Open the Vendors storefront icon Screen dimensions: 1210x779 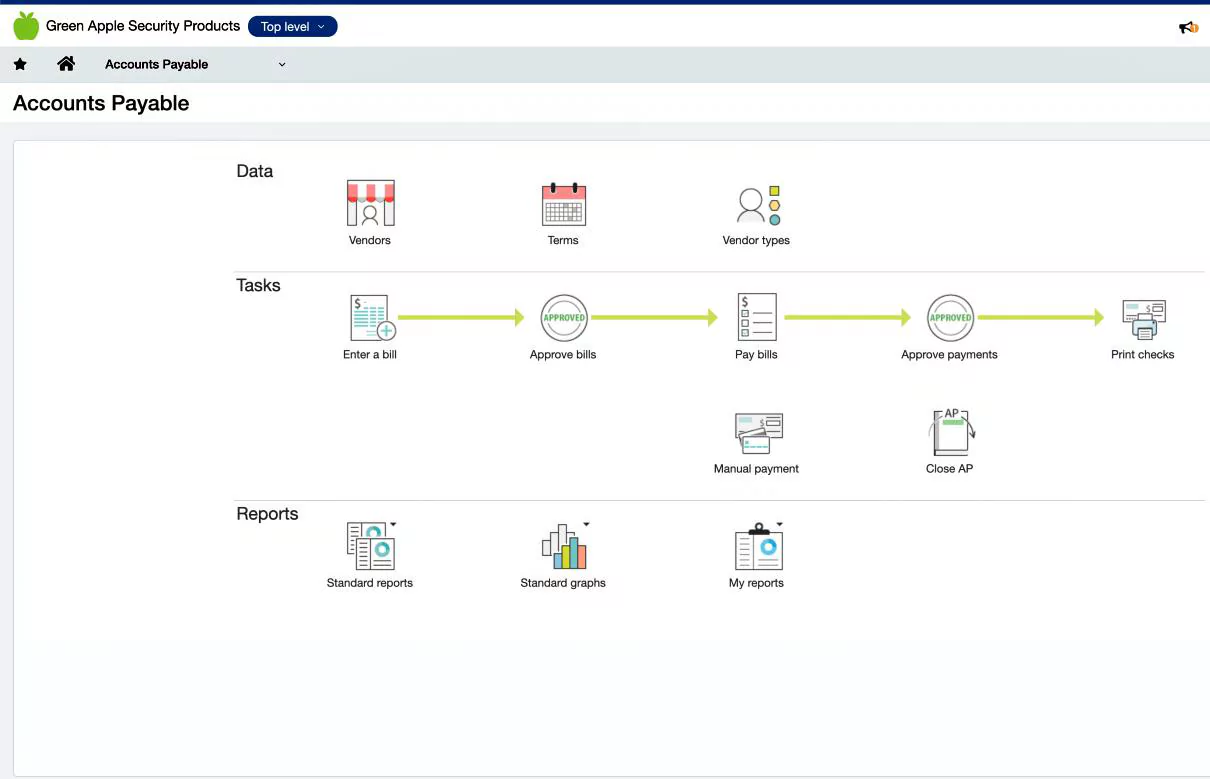click(x=370, y=204)
